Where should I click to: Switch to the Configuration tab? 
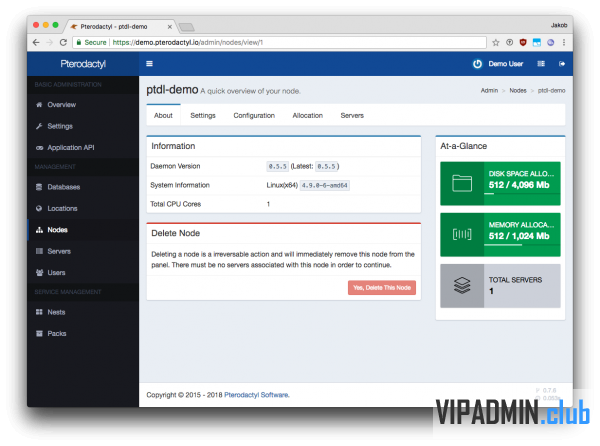click(x=254, y=116)
